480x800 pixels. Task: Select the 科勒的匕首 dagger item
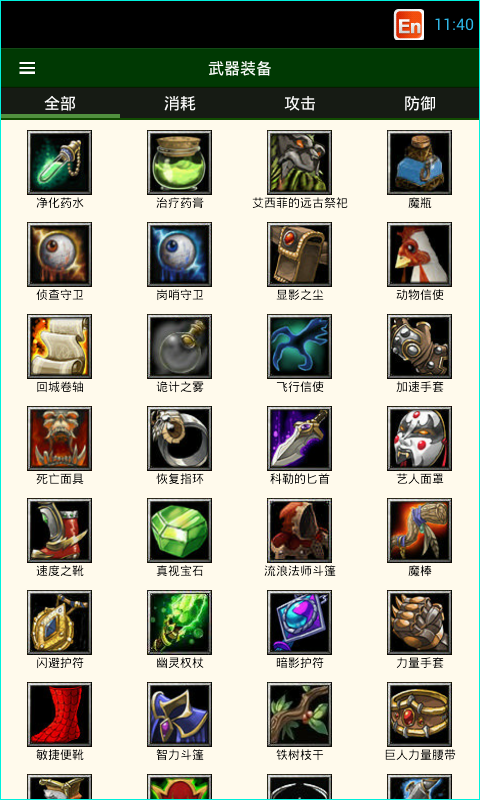tap(299, 438)
